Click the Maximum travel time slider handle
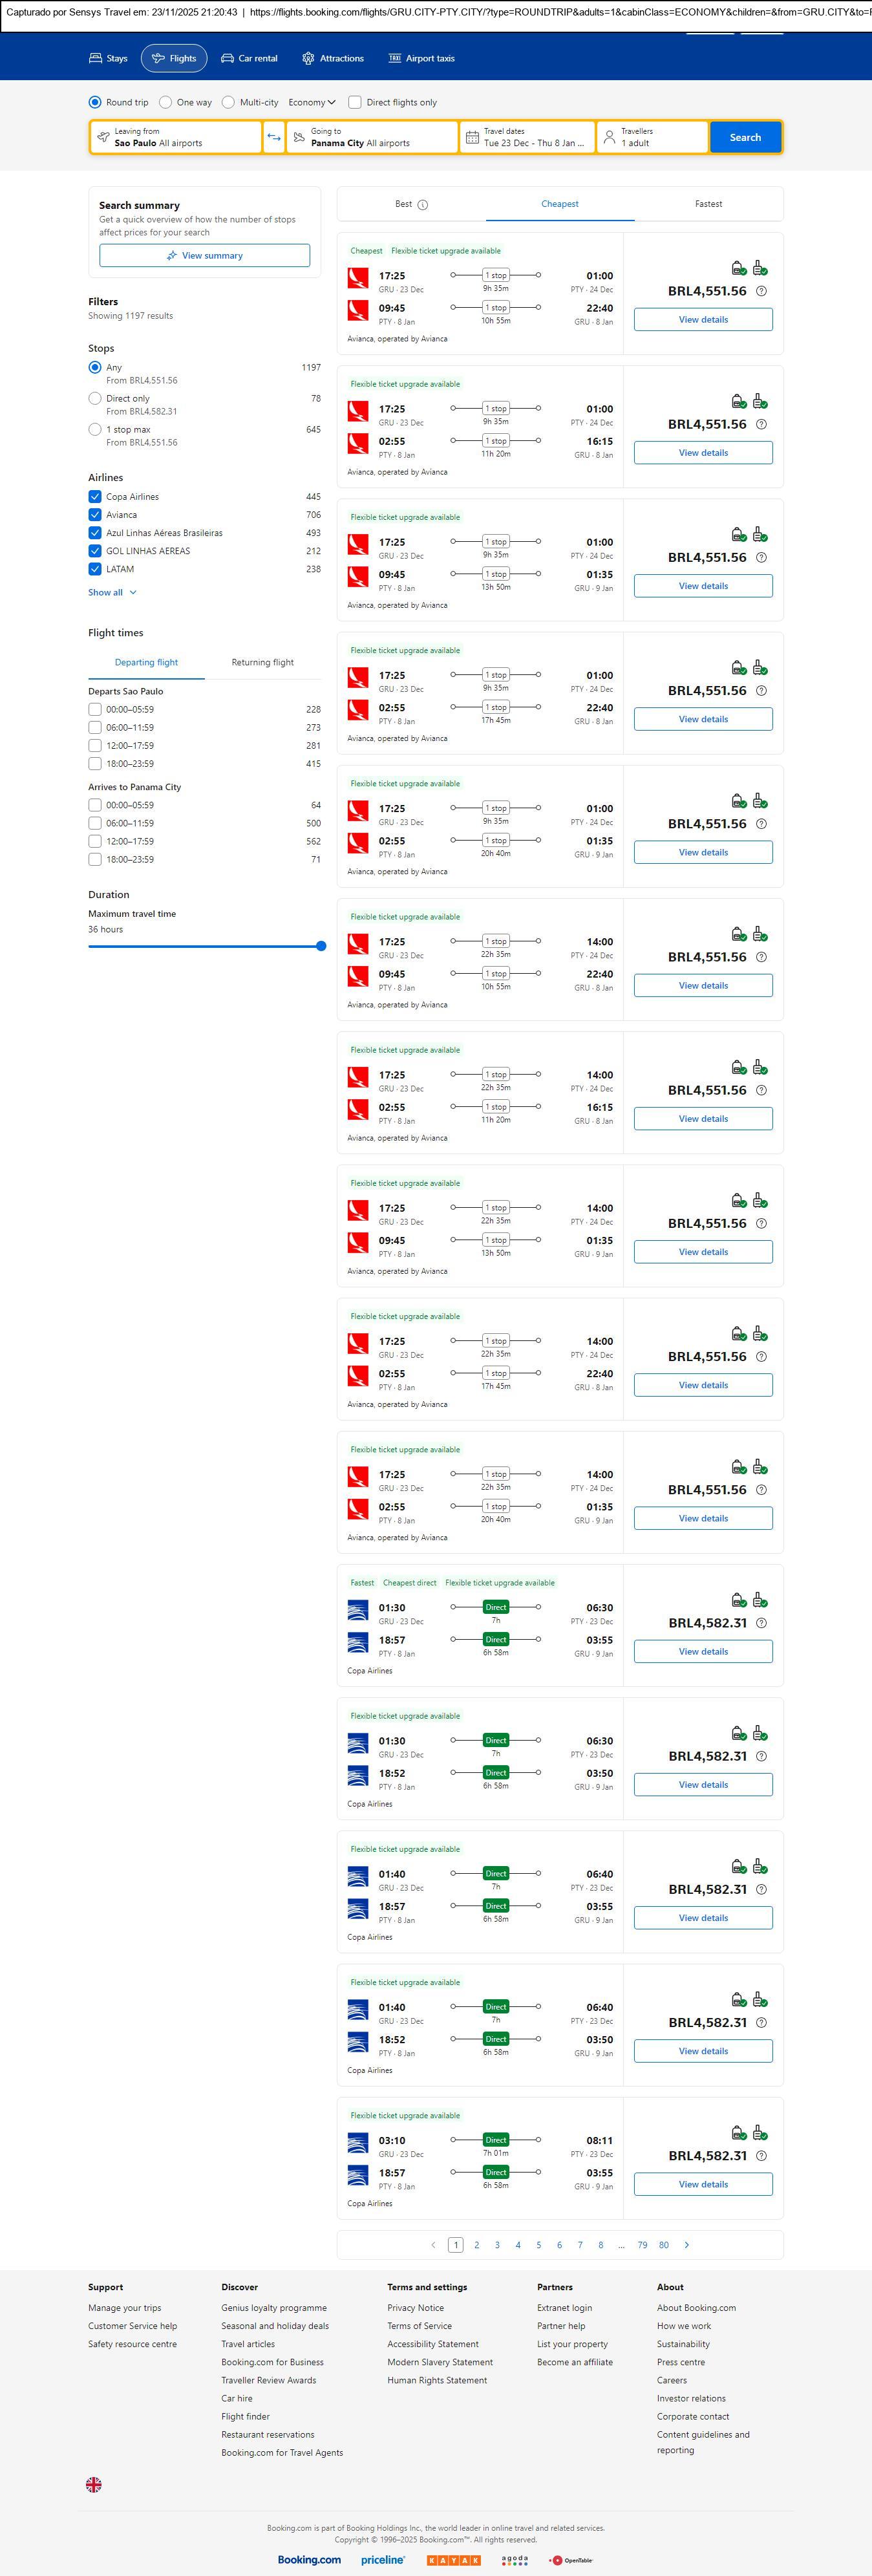 point(321,946)
